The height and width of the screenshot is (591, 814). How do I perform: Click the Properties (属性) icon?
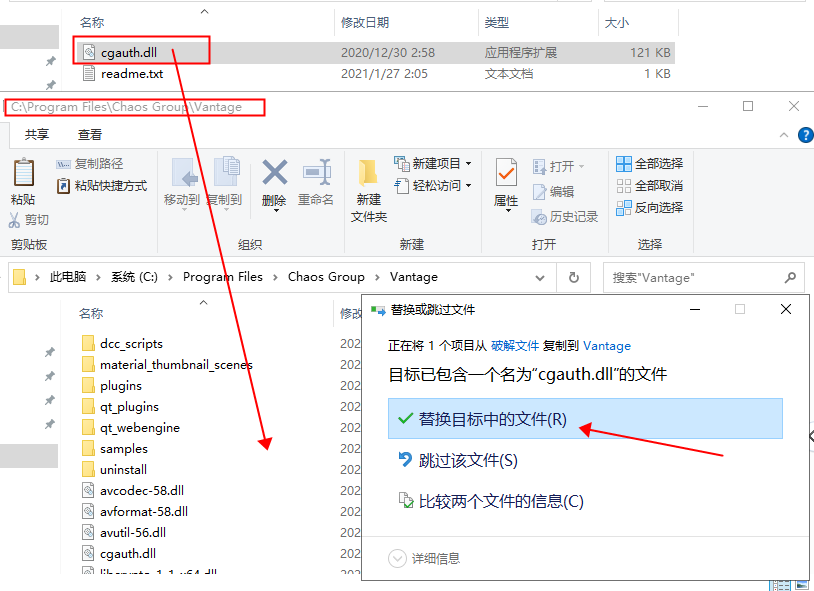coord(506,172)
